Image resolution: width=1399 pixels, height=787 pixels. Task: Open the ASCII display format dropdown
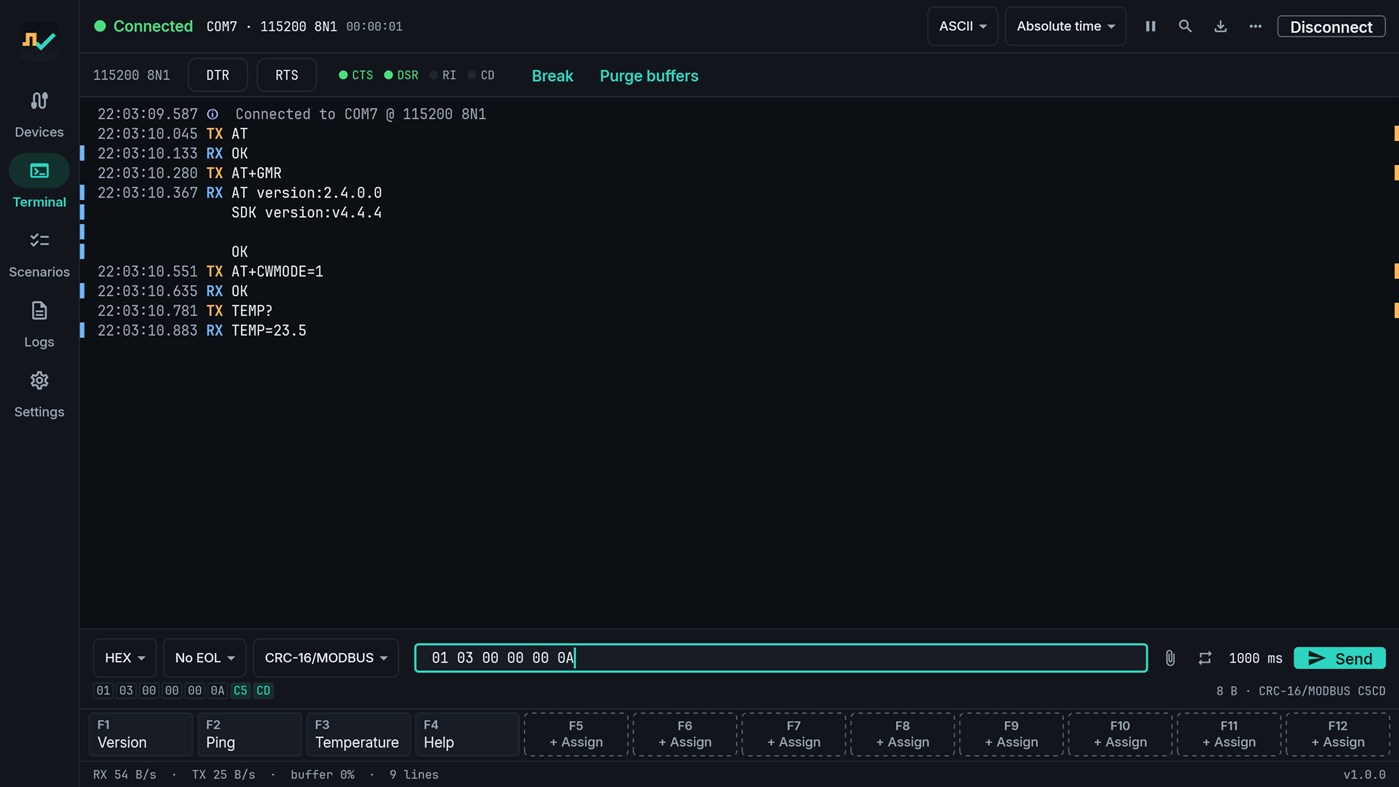pos(962,26)
